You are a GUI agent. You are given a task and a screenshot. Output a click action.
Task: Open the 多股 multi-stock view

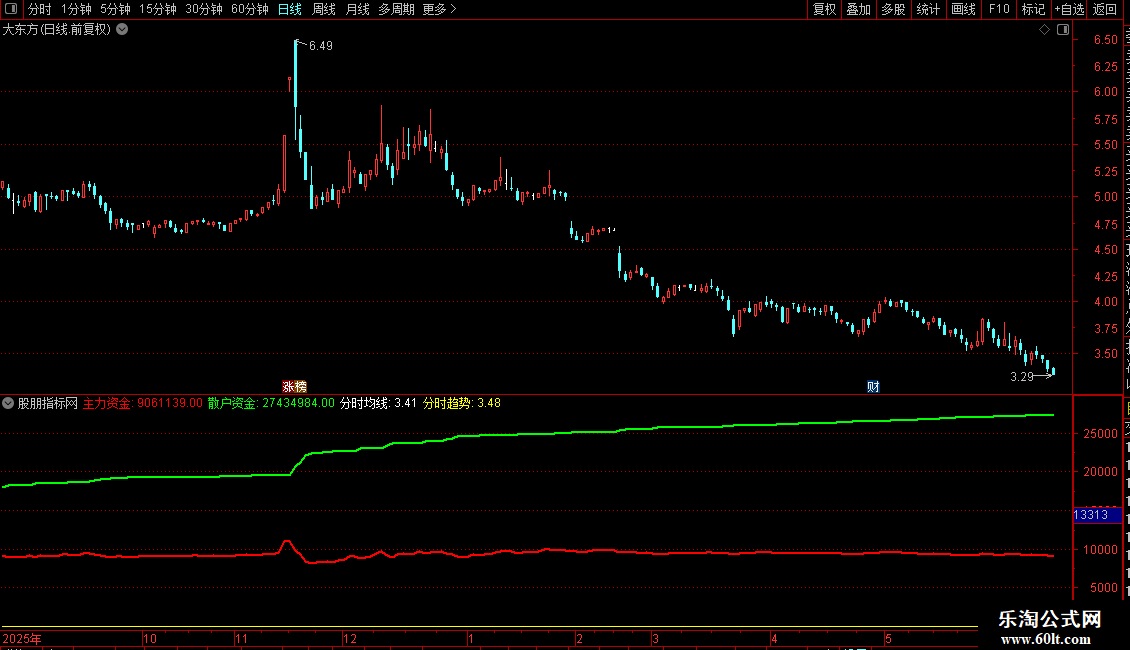tap(893, 9)
